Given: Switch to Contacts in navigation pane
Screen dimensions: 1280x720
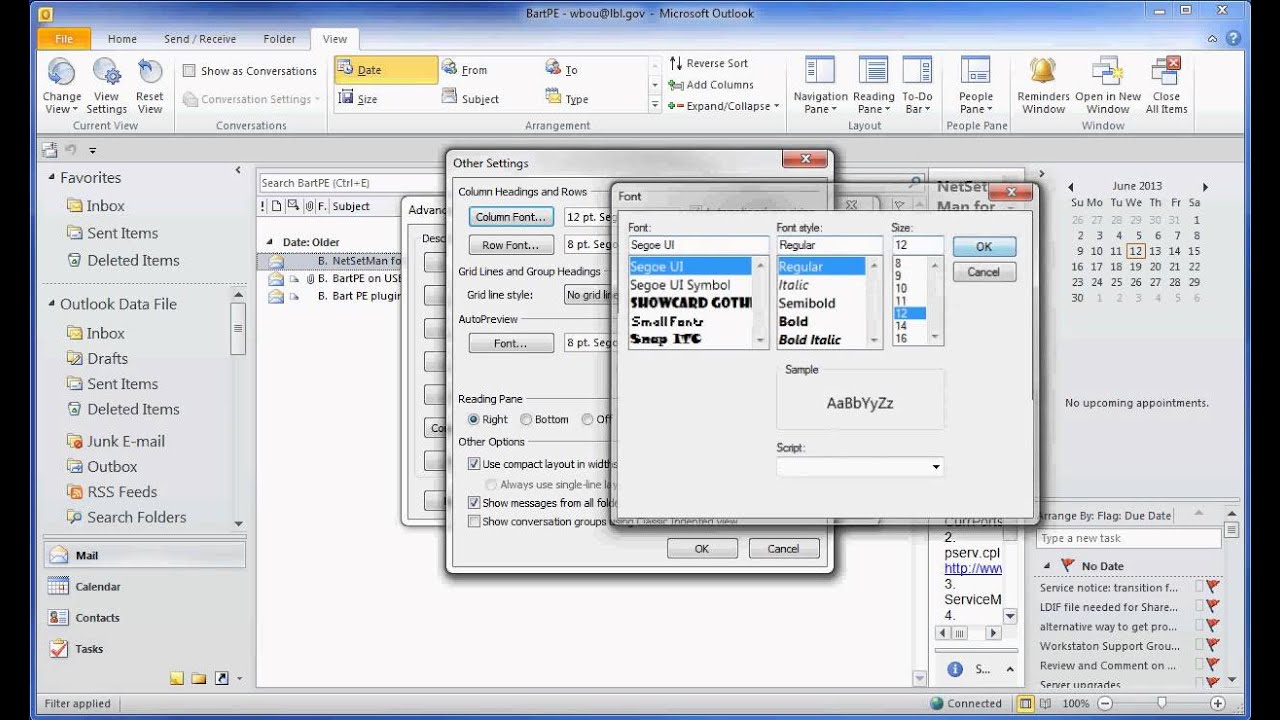Looking at the screenshot, I should click(144, 618).
